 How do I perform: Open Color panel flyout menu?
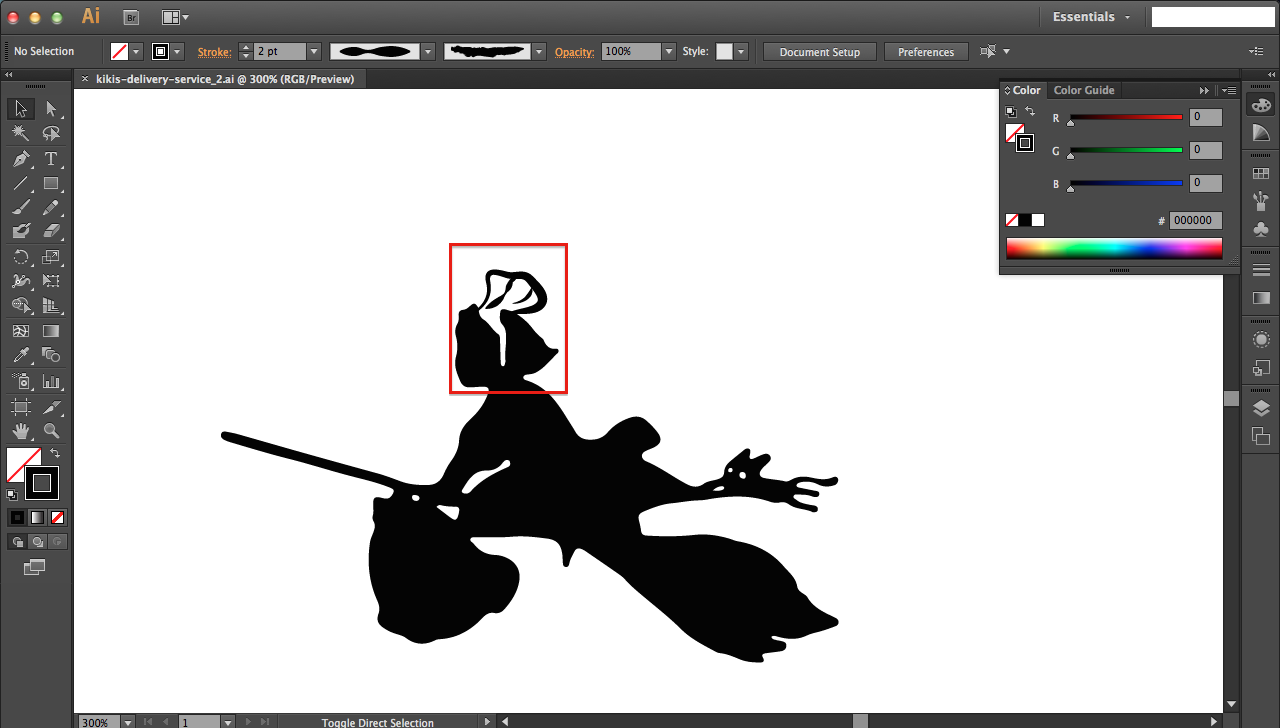1229,90
